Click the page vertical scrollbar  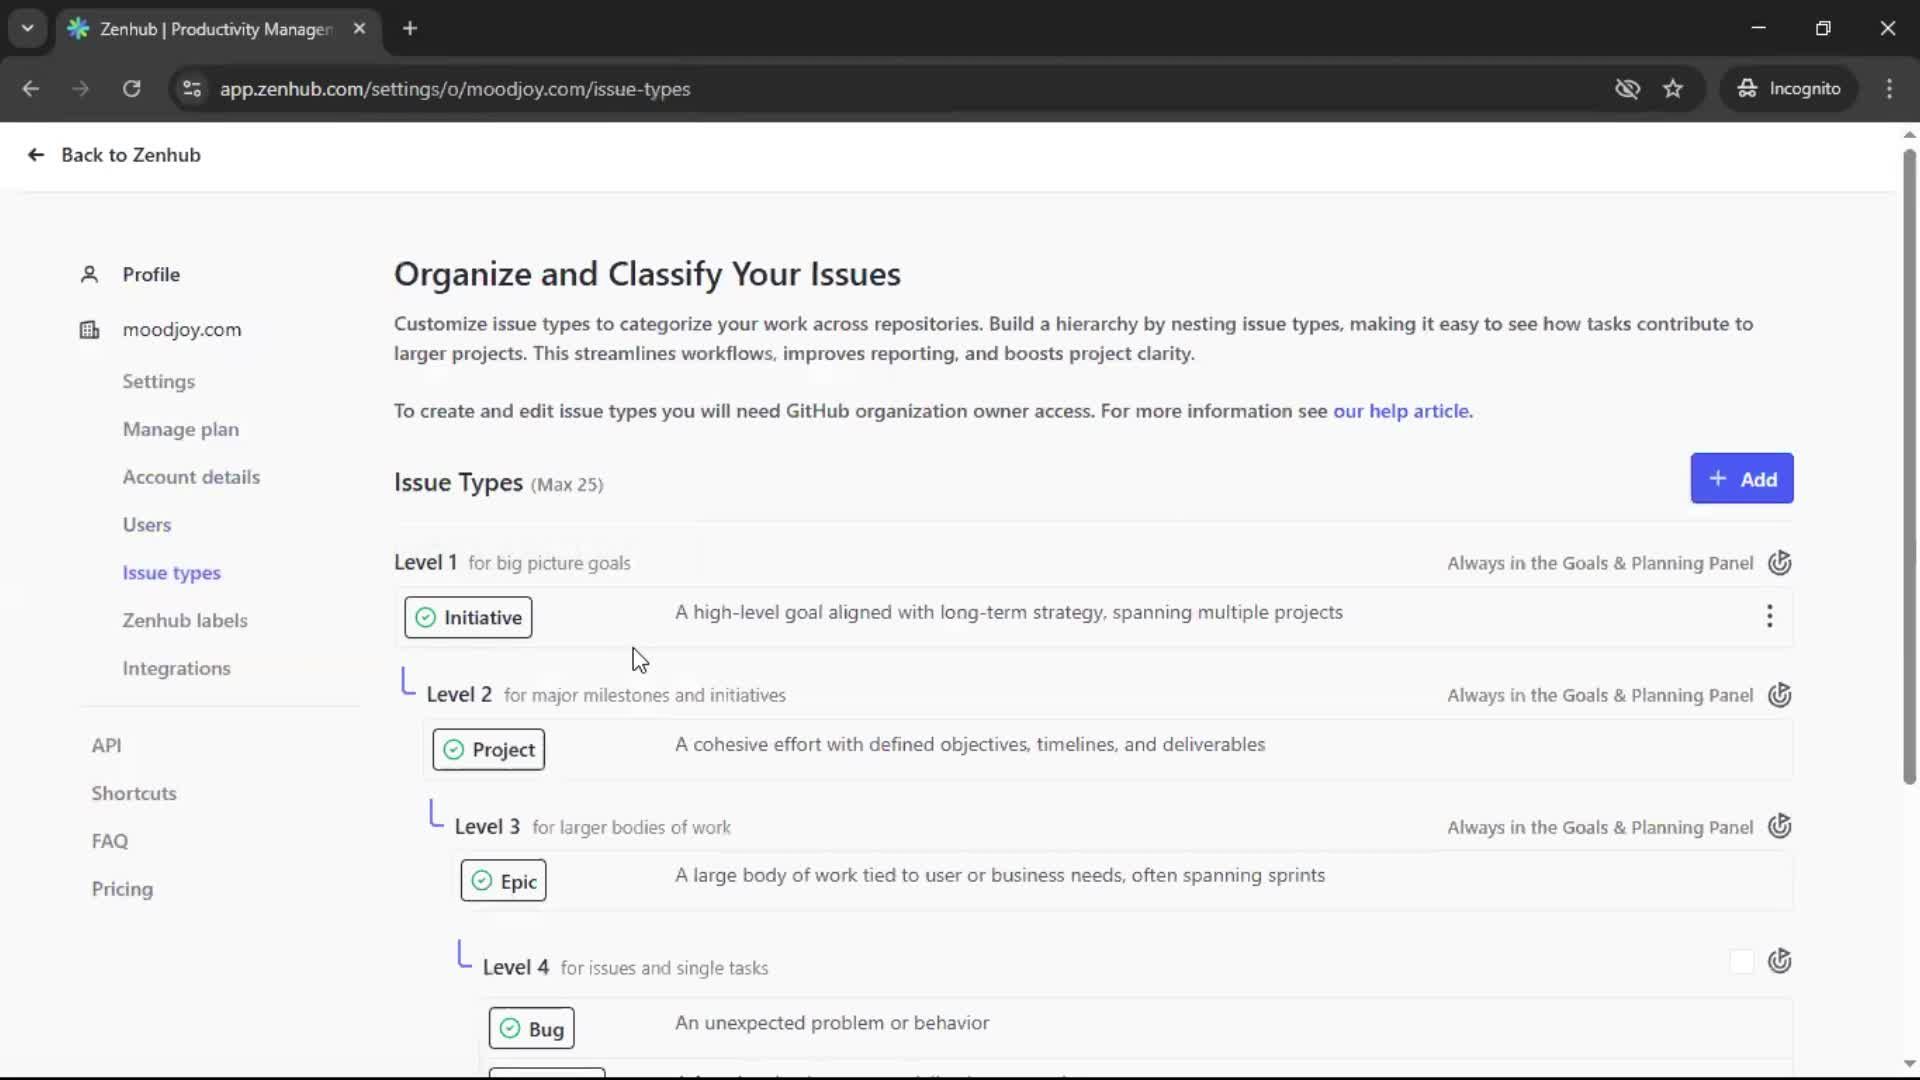(x=1909, y=466)
